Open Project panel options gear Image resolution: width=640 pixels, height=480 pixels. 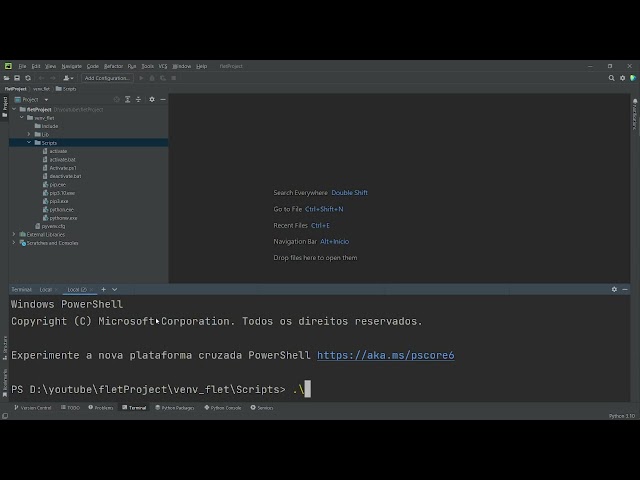click(x=152, y=99)
